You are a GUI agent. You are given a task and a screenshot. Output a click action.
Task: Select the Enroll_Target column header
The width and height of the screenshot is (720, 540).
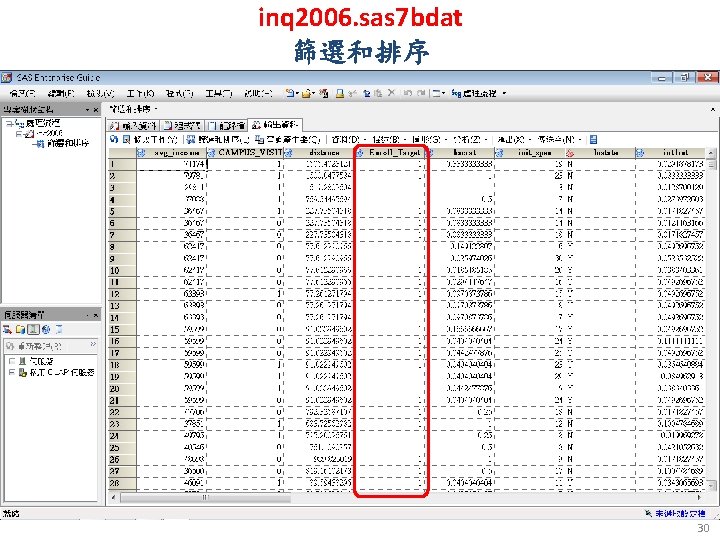click(x=394, y=152)
